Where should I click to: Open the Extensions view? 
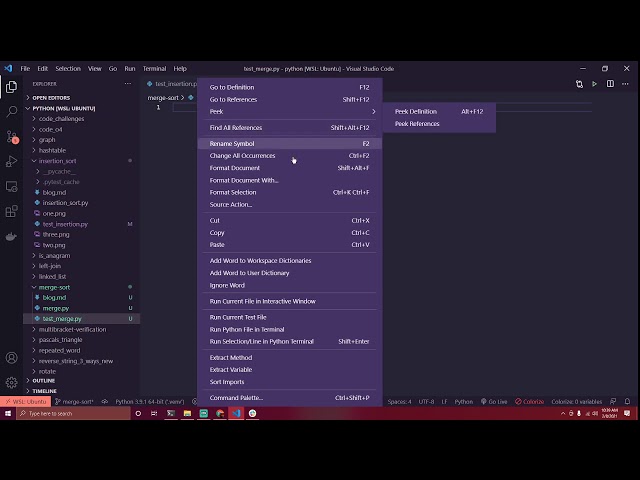coord(11,211)
